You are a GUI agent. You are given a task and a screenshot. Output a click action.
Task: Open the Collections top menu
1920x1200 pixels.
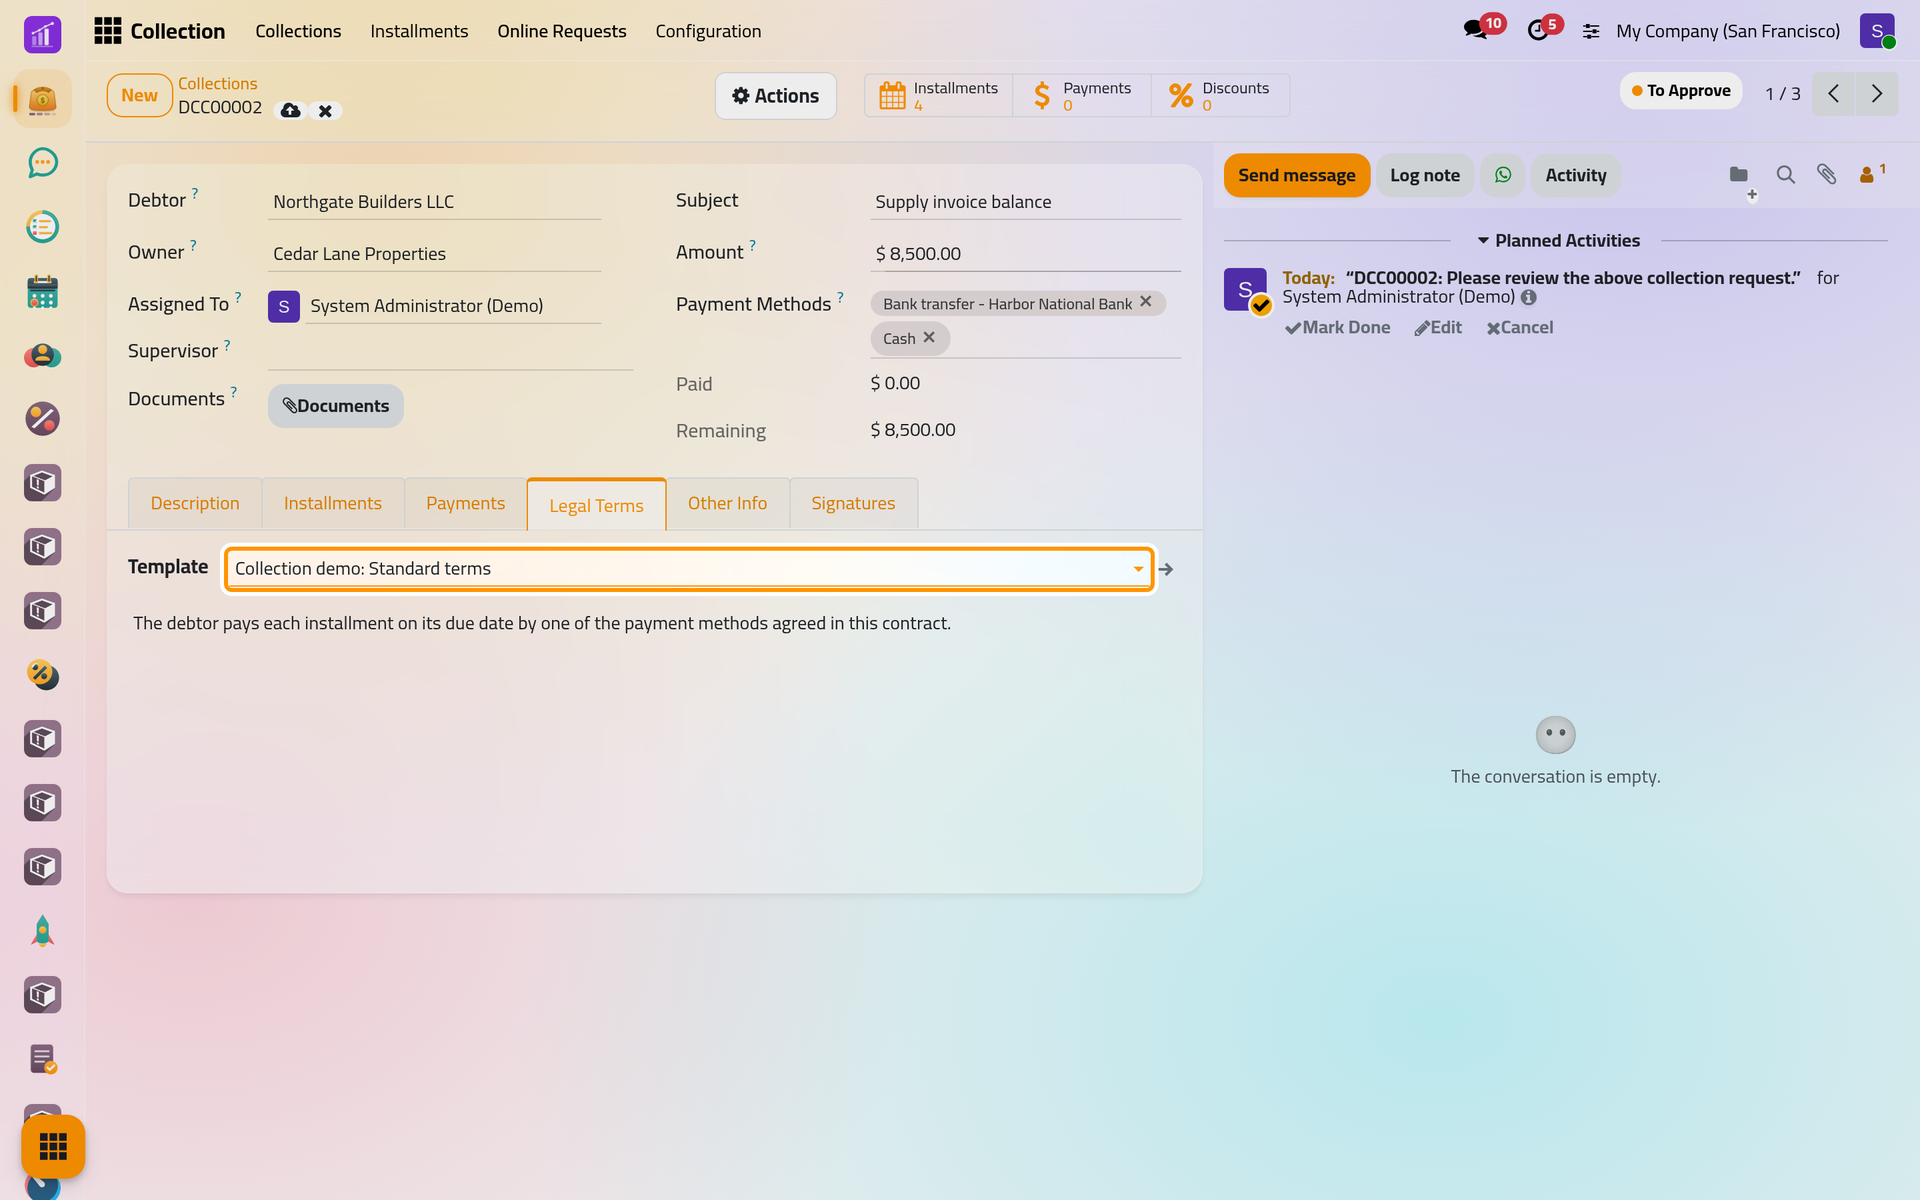298,31
